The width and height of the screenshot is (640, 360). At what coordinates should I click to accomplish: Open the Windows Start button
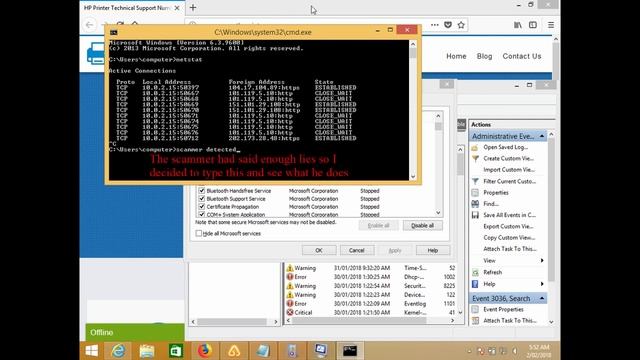click(x=92, y=351)
